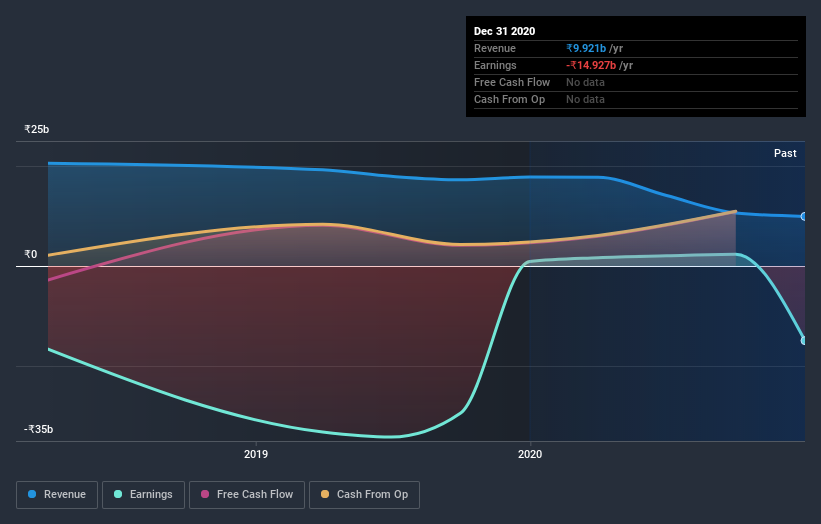The height and width of the screenshot is (524, 821).
Task: Click the Free Cash Flow row label in tooltip
Action: coord(512,82)
